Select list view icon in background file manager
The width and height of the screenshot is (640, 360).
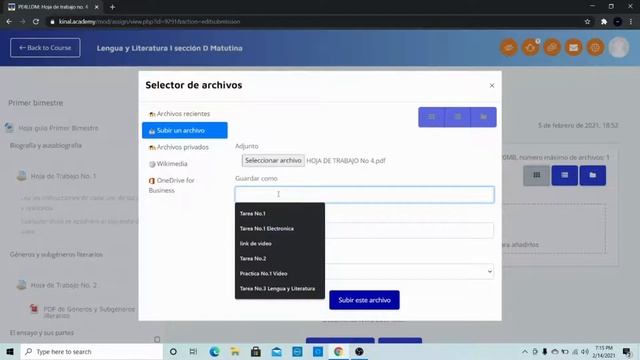(564, 176)
